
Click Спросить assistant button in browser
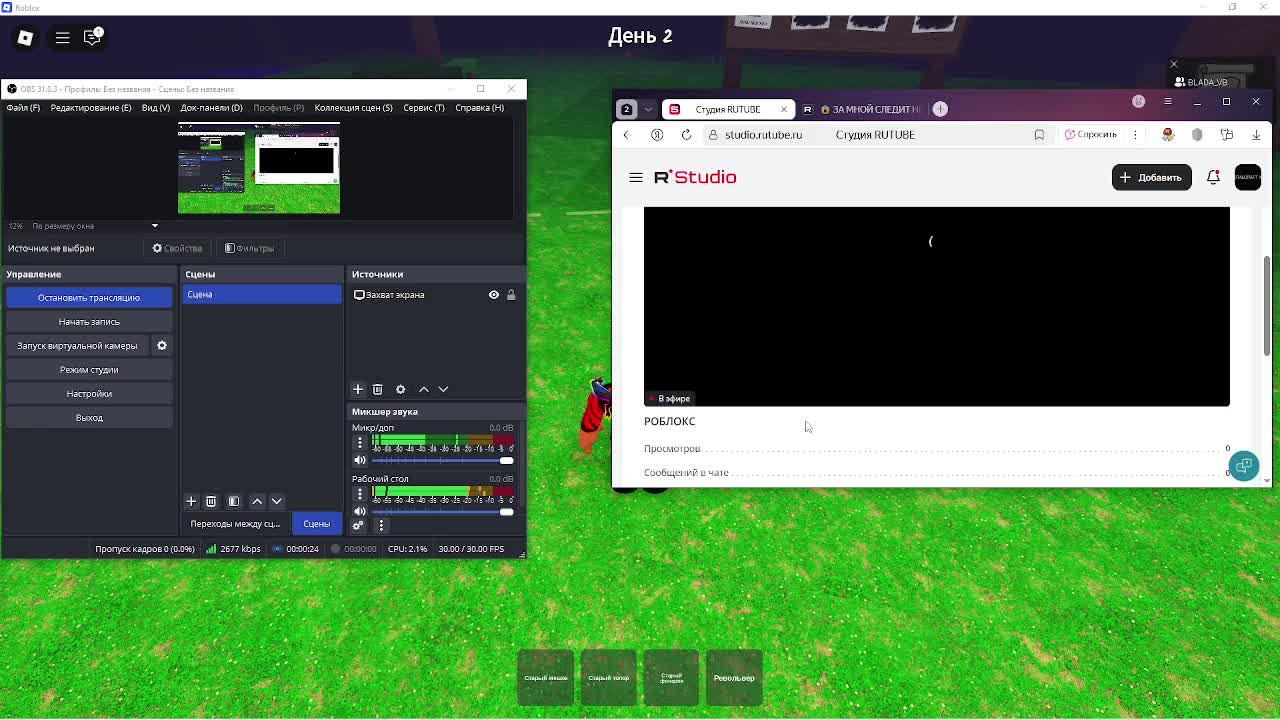(1091, 135)
